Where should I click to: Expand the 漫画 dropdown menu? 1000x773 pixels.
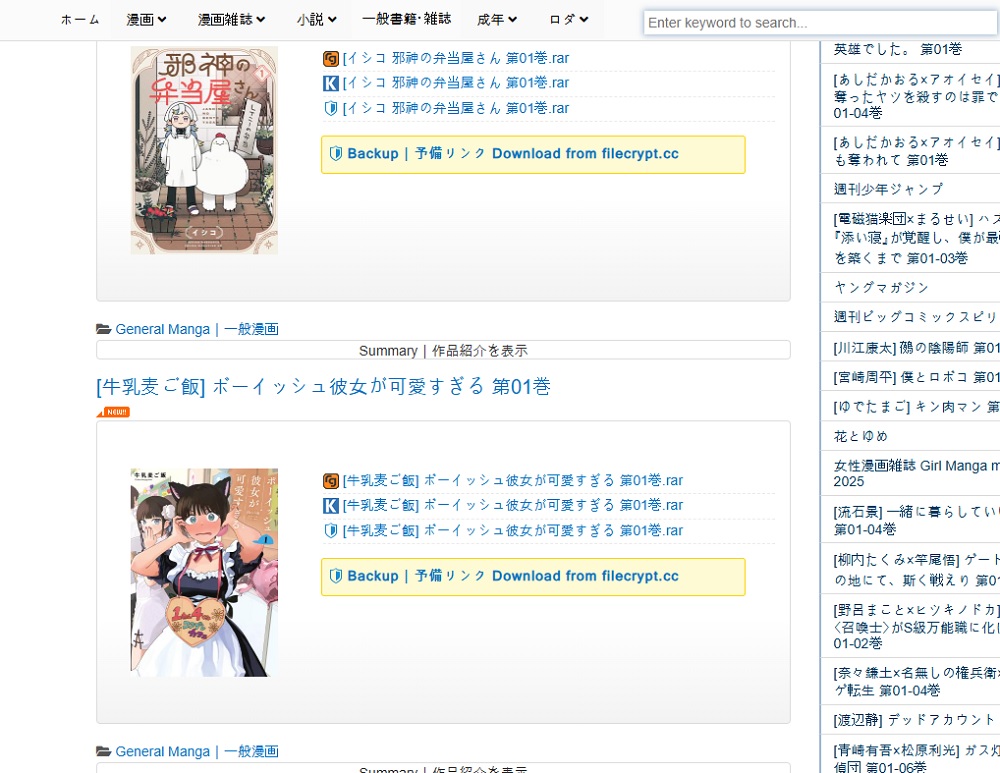147,19
